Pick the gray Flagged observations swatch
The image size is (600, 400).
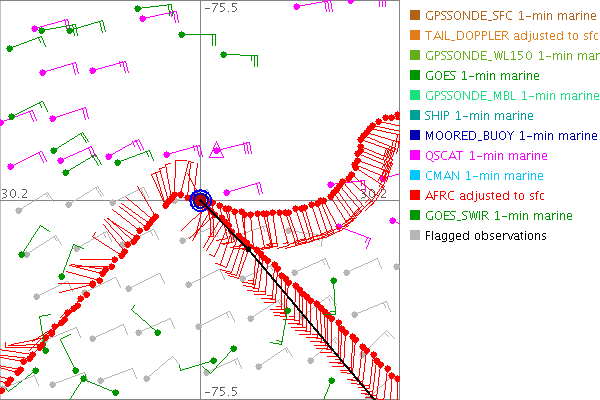point(414,236)
